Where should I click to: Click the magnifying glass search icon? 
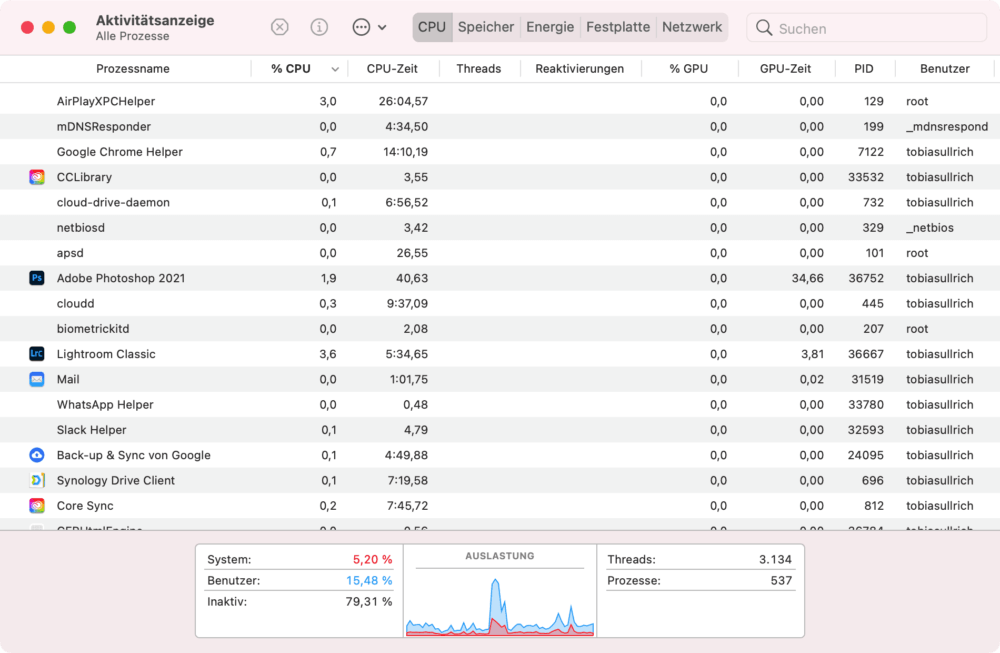pyautogui.click(x=763, y=27)
